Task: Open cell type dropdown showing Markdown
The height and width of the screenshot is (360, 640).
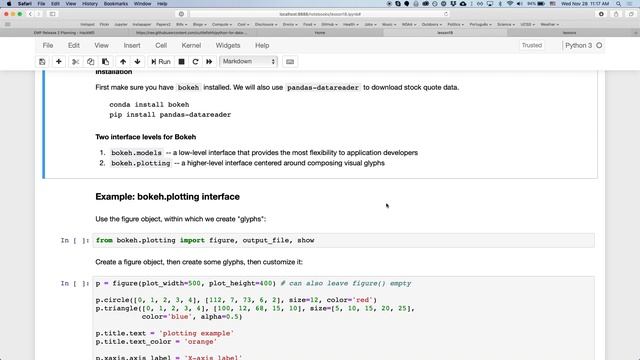Action: [x=249, y=62]
